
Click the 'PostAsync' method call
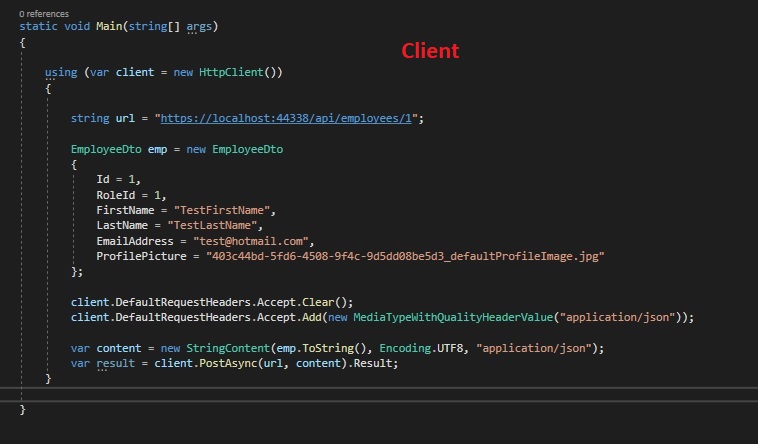(228, 363)
